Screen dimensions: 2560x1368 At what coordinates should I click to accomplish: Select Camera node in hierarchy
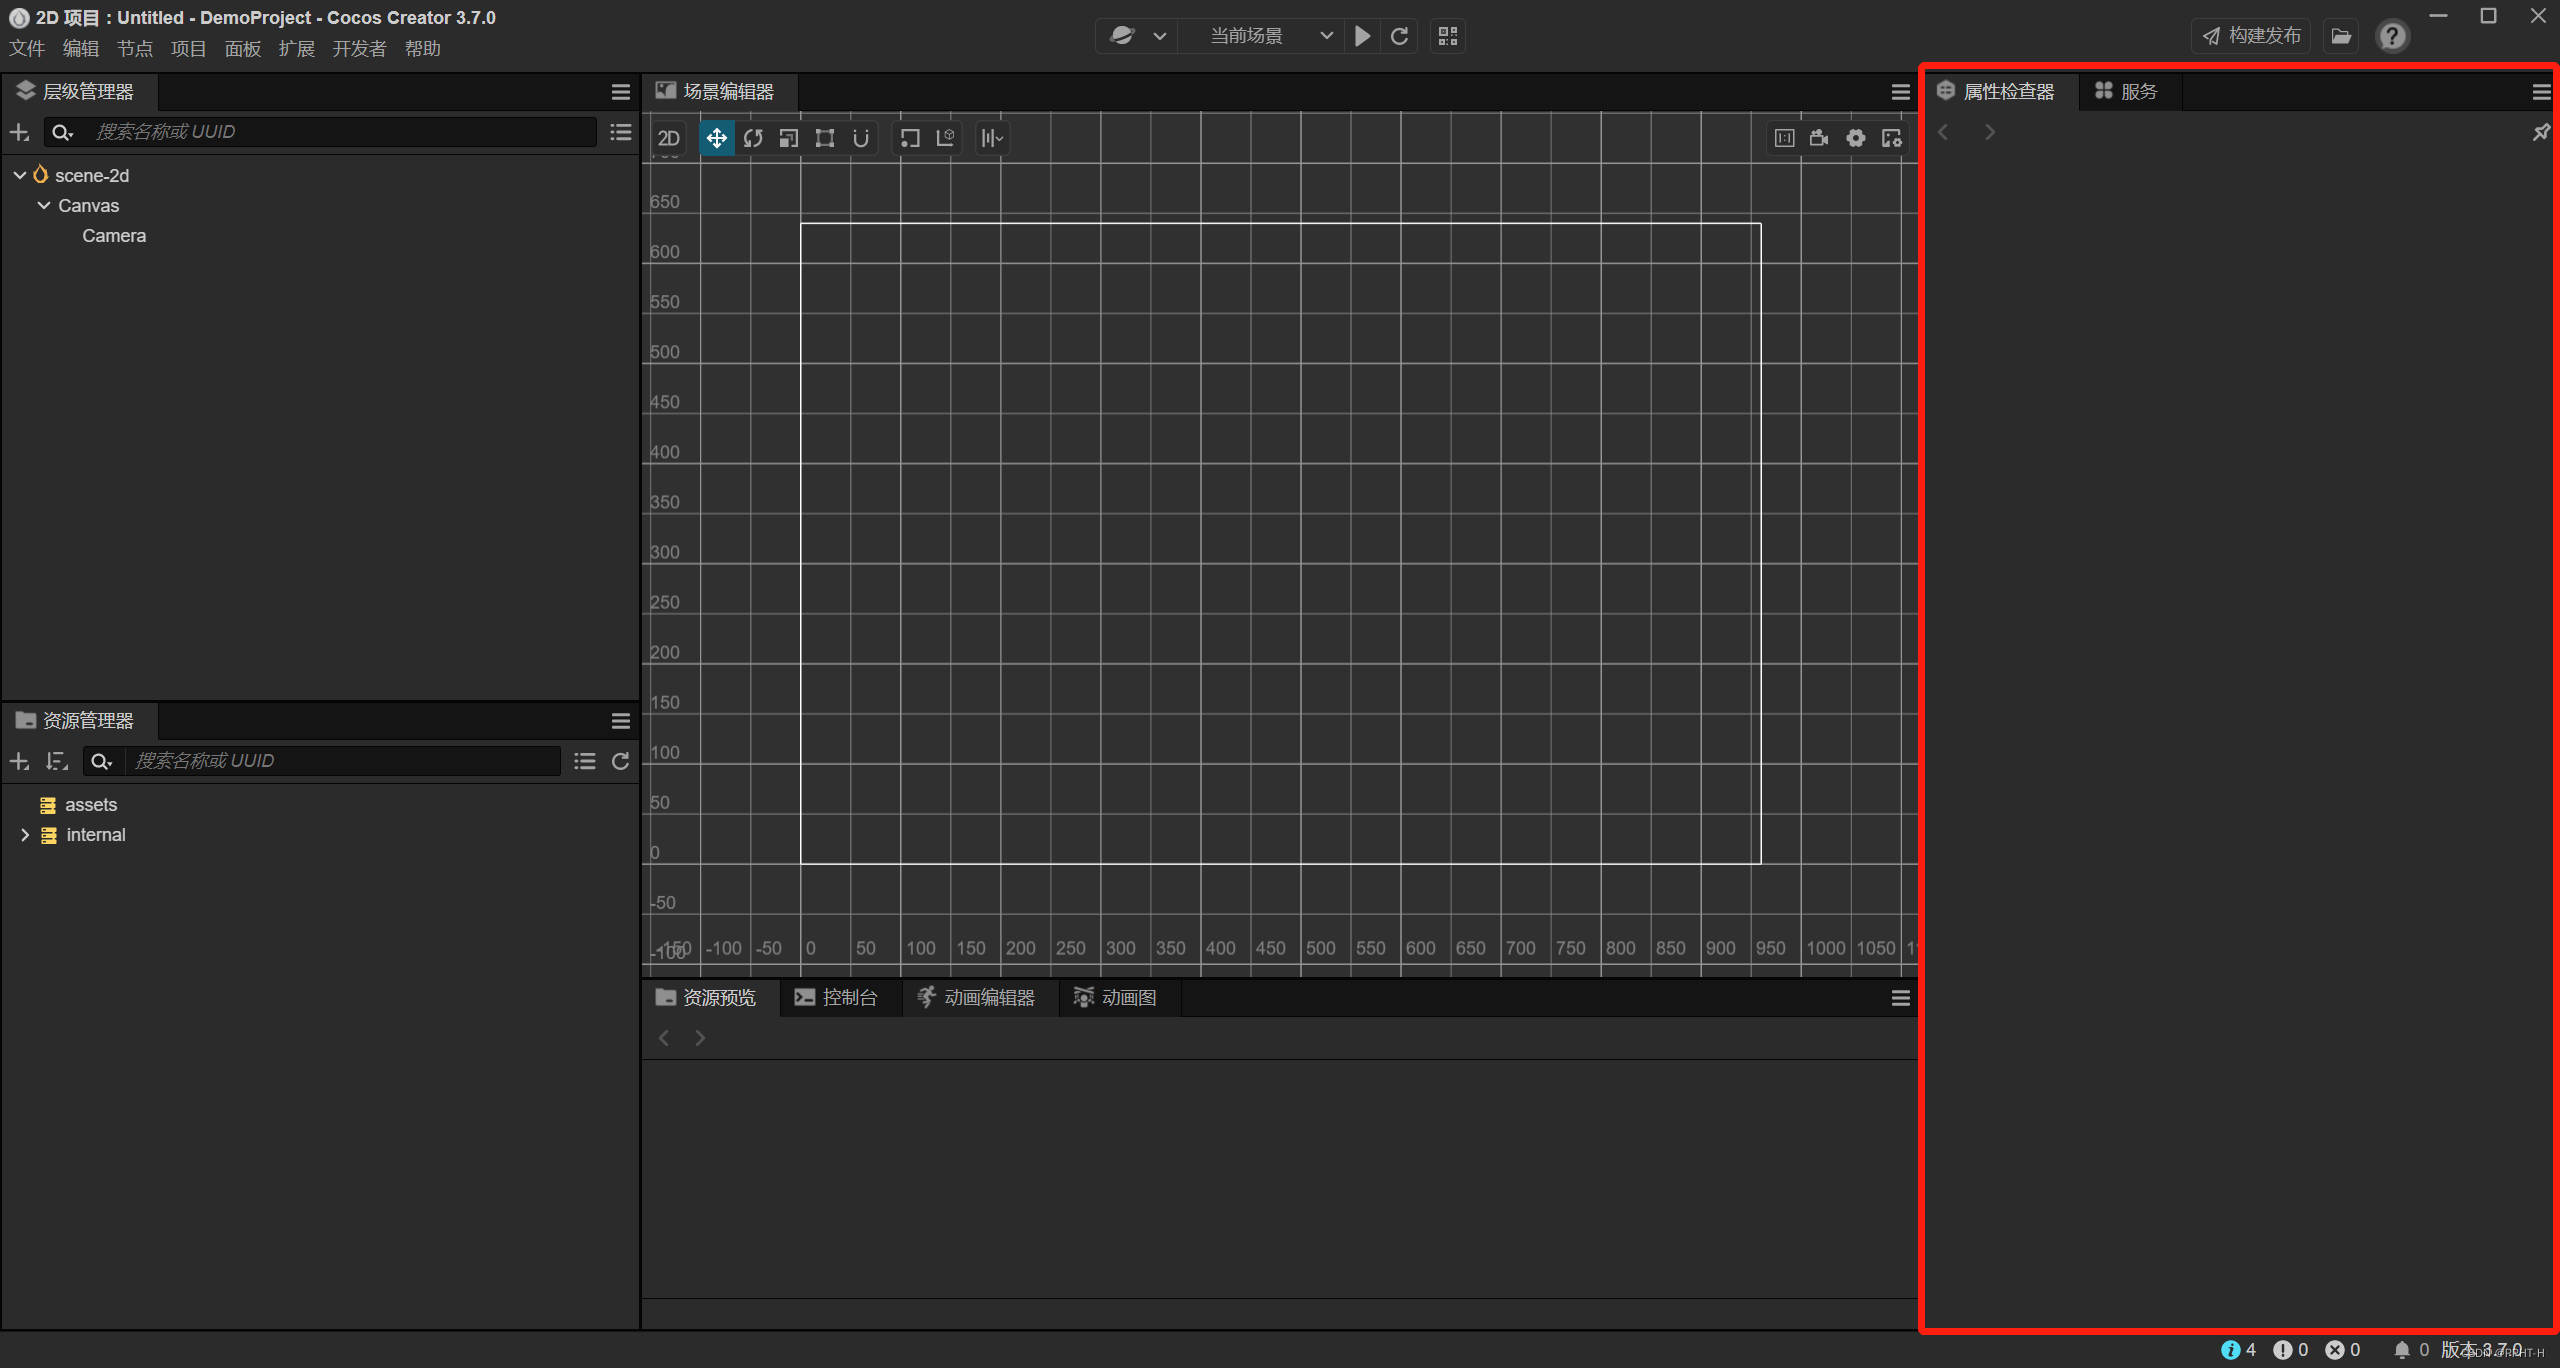113,235
